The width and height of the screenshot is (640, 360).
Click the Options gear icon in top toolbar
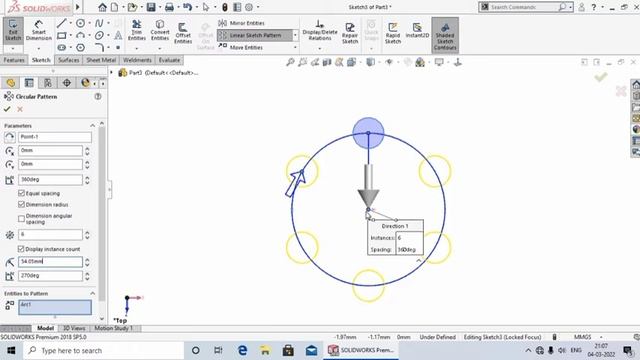(x=249, y=7)
